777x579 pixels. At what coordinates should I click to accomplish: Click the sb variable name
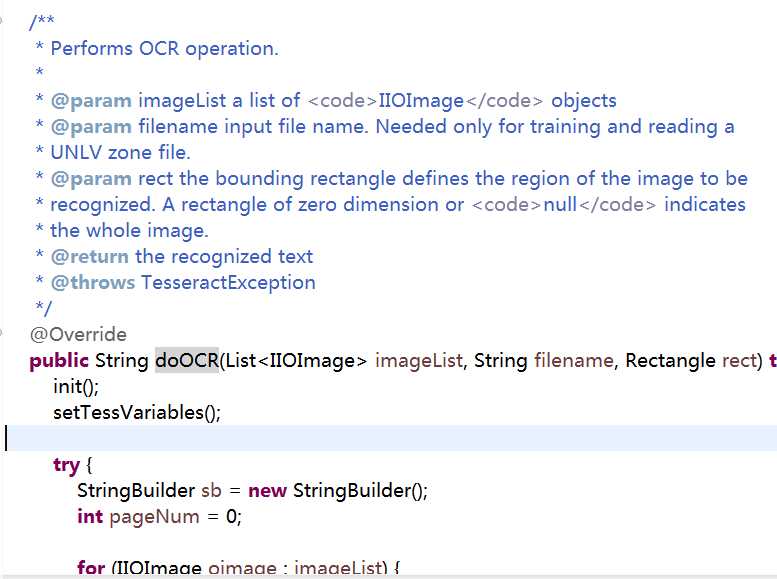211,491
